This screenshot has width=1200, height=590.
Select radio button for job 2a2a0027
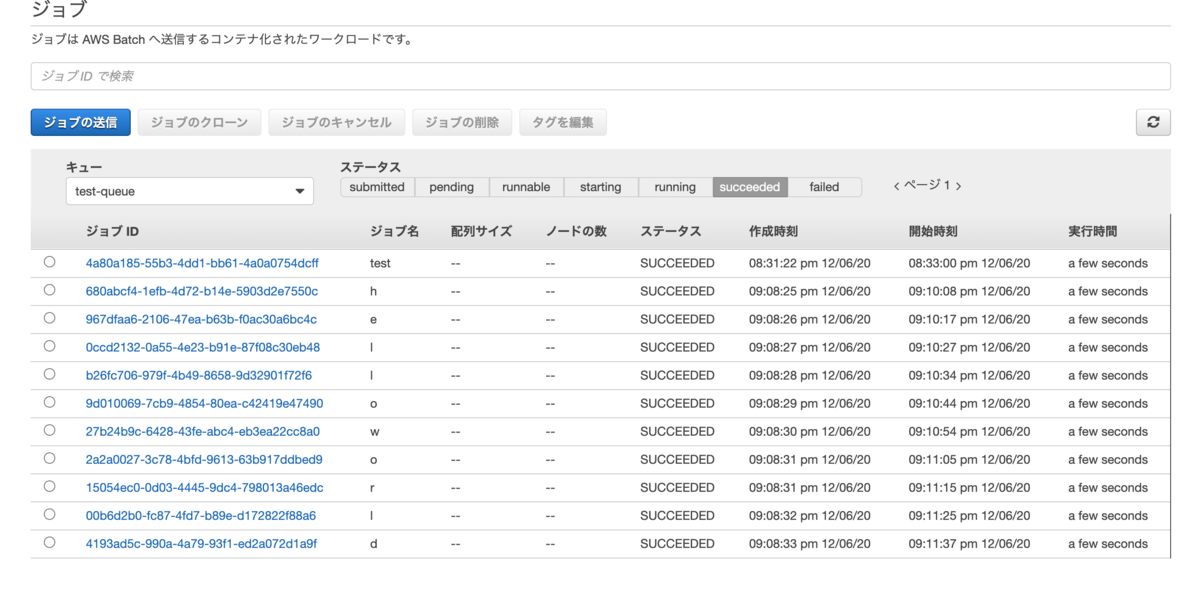[x=49, y=458]
